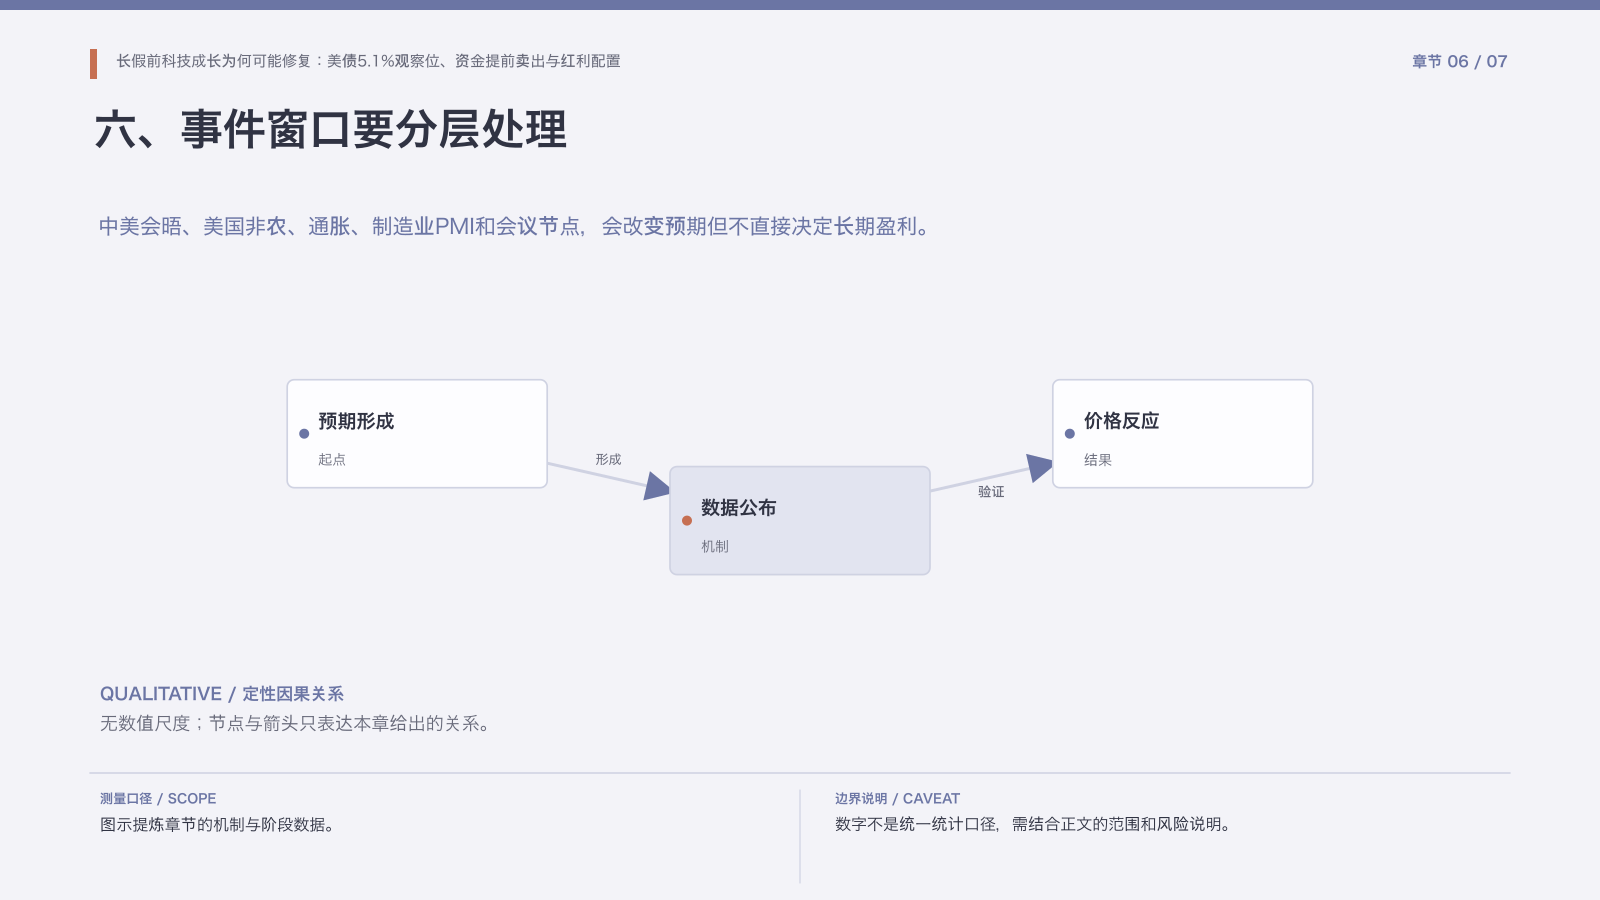Select the subtitle starting with 中美会晤
Image resolution: width=1600 pixels, height=900 pixels.
(x=516, y=227)
